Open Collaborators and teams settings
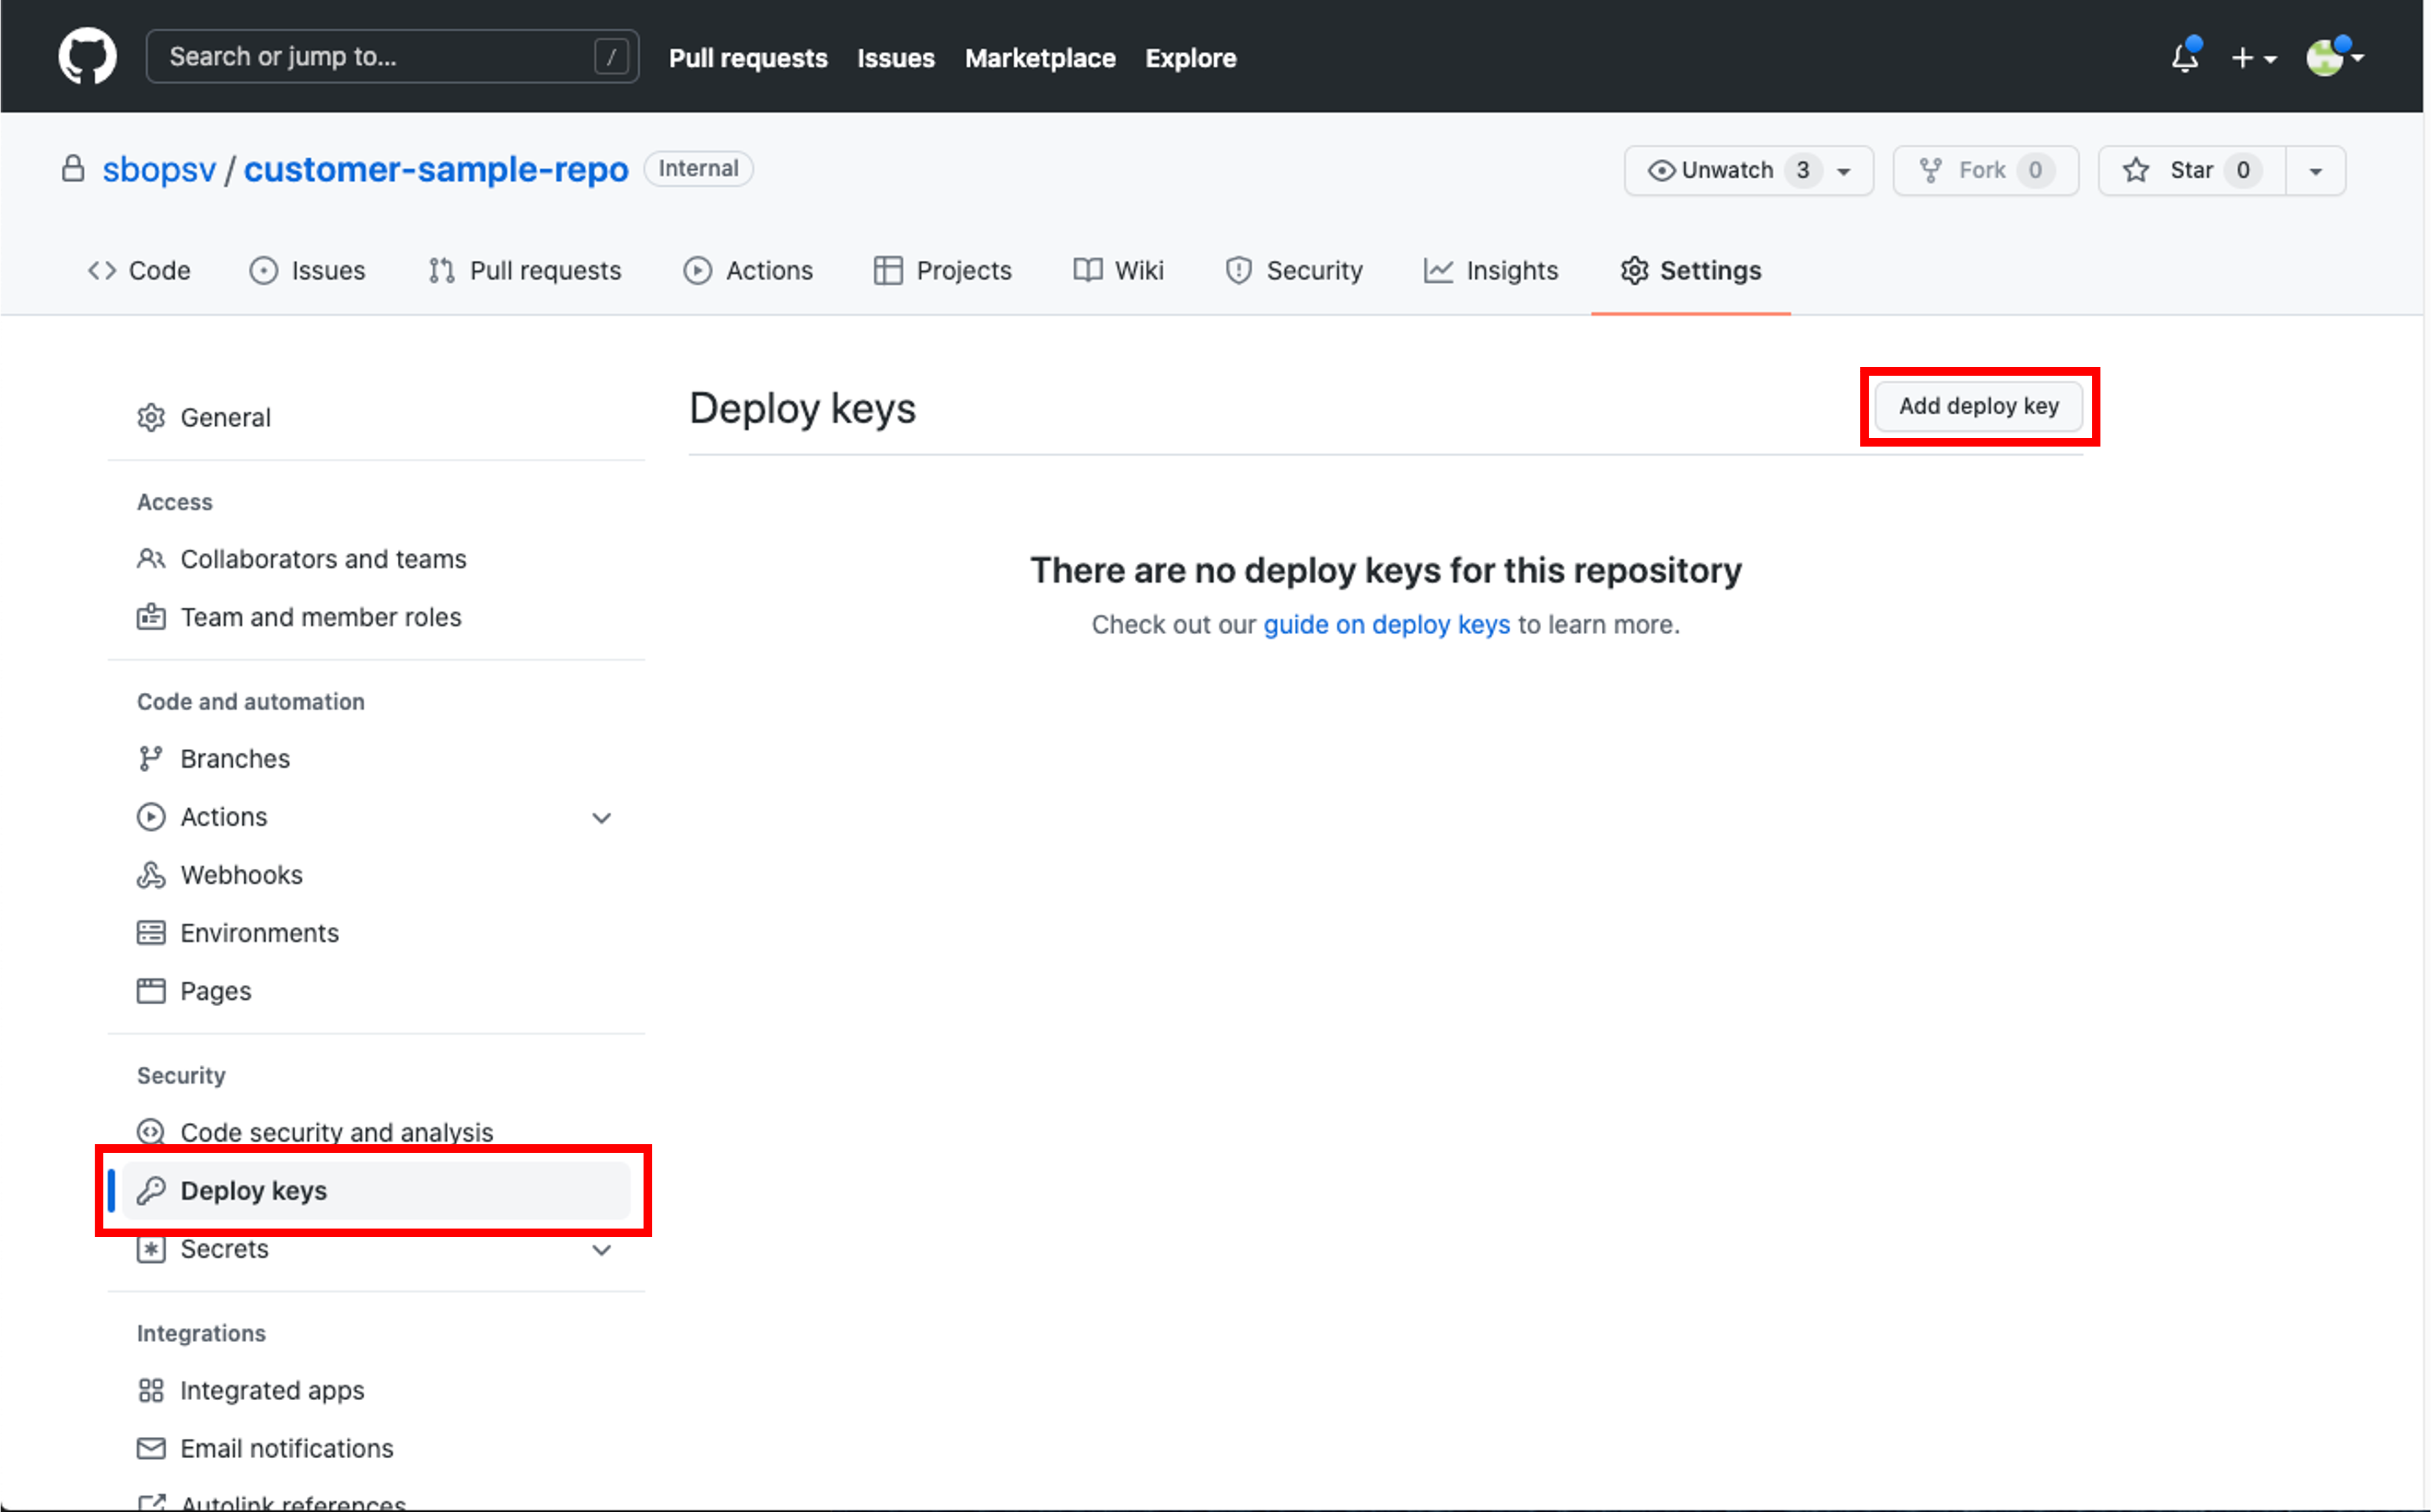The image size is (2431, 1512). coord(376,559)
